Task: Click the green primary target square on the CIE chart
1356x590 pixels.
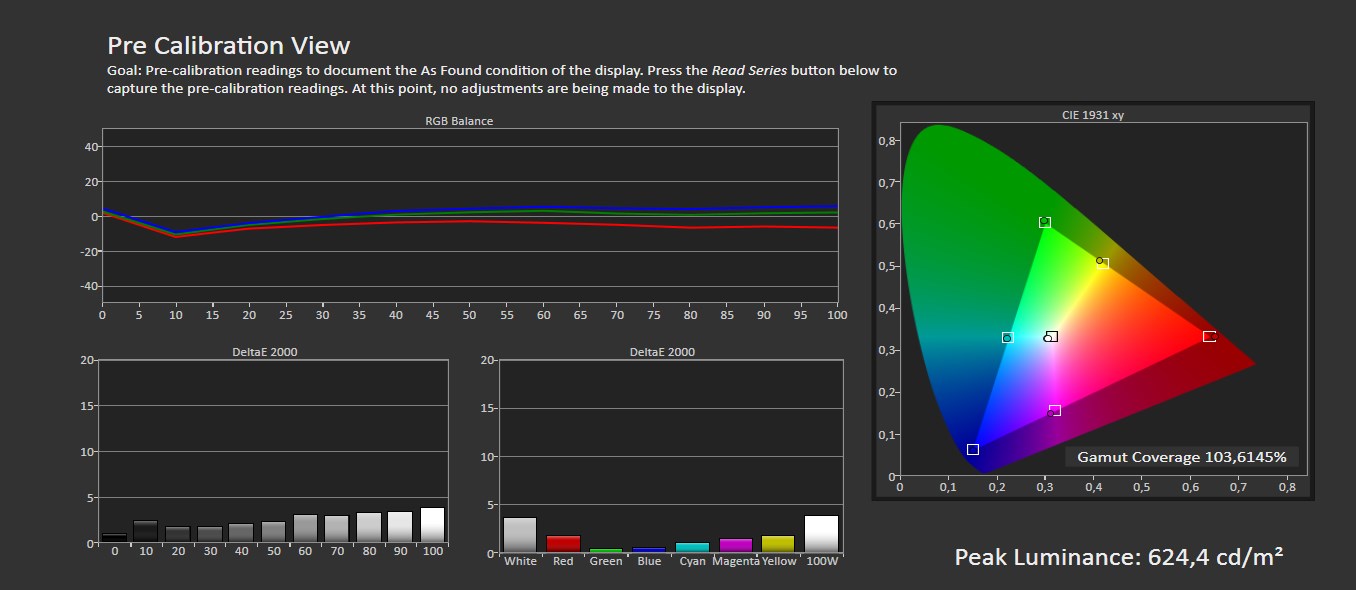Action: pos(1045,222)
